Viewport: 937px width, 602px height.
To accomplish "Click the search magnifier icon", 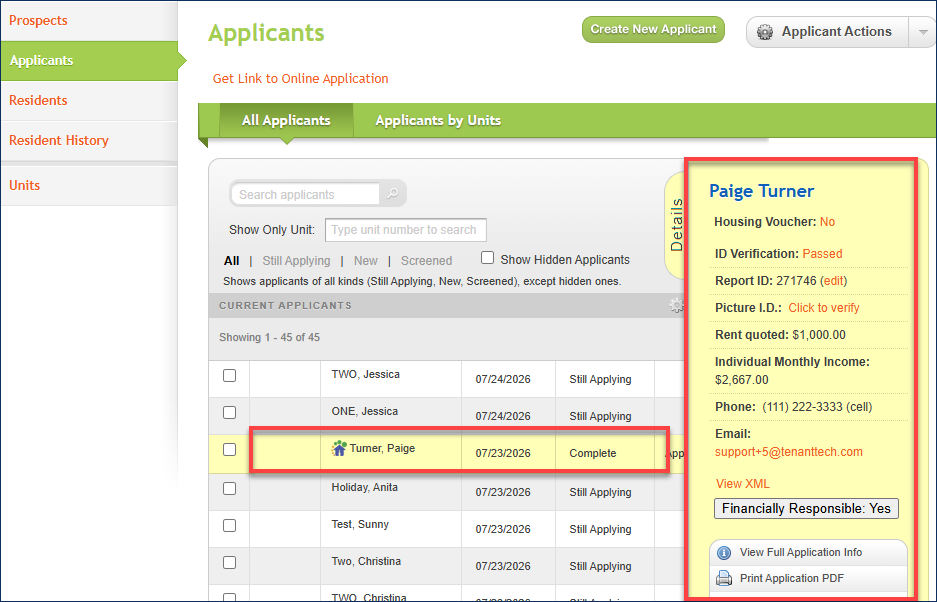I will 393,194.
